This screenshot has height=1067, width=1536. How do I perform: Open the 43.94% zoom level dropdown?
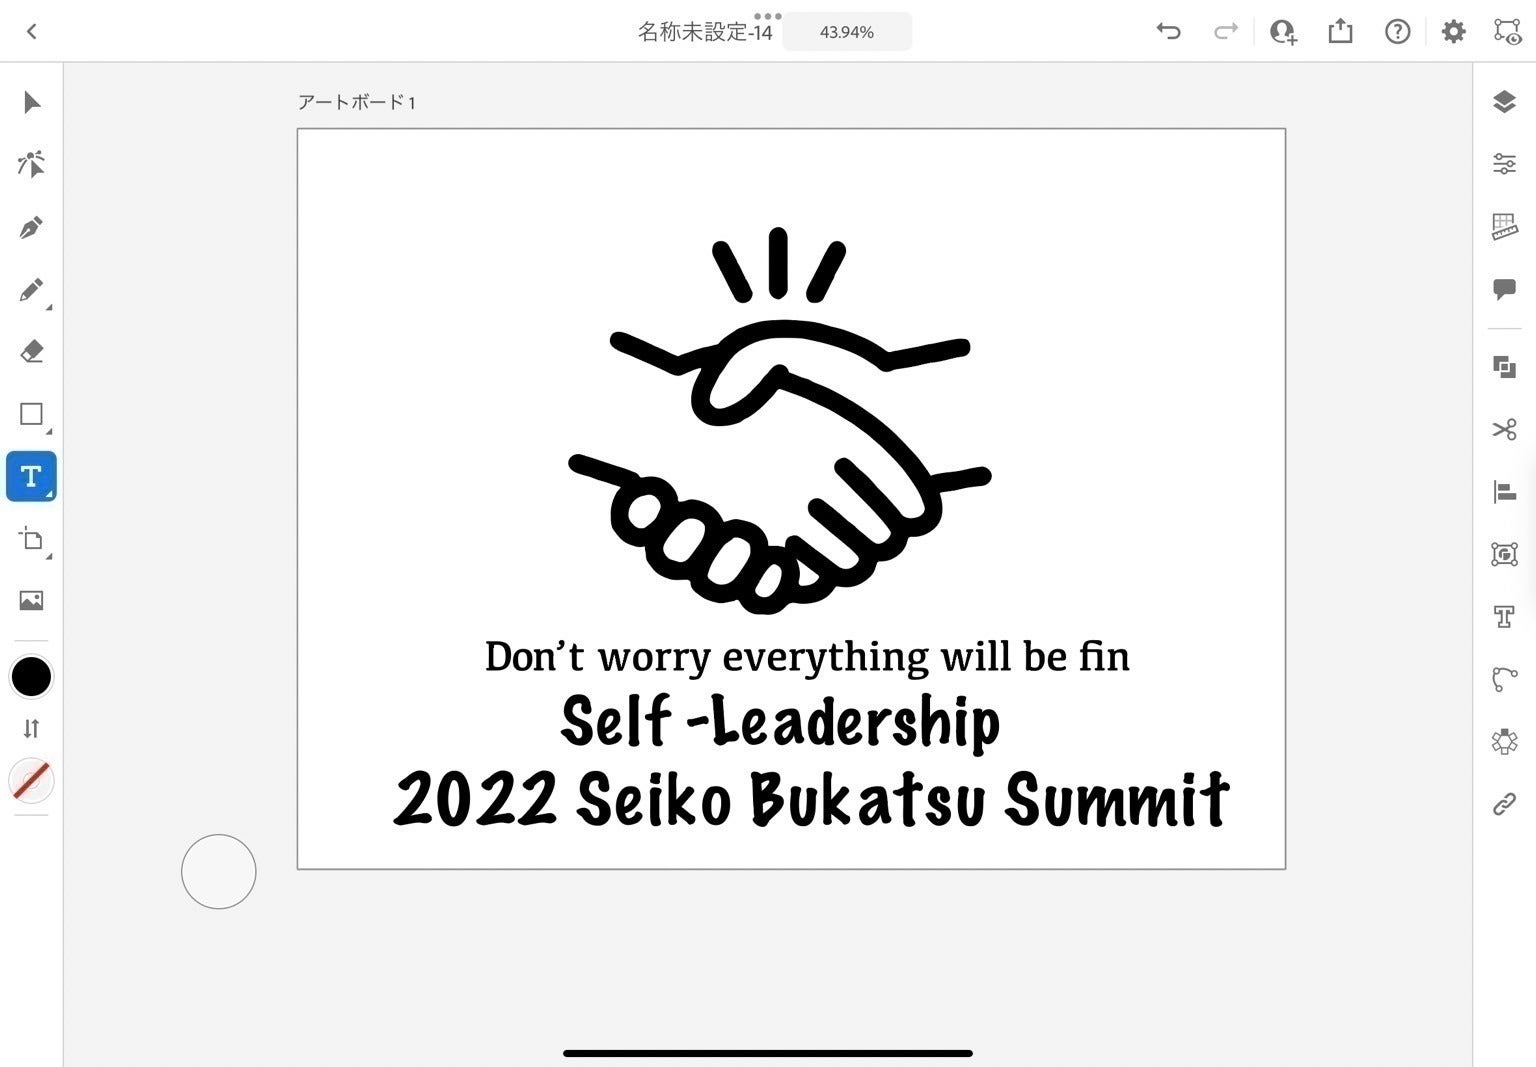[847, 32]
